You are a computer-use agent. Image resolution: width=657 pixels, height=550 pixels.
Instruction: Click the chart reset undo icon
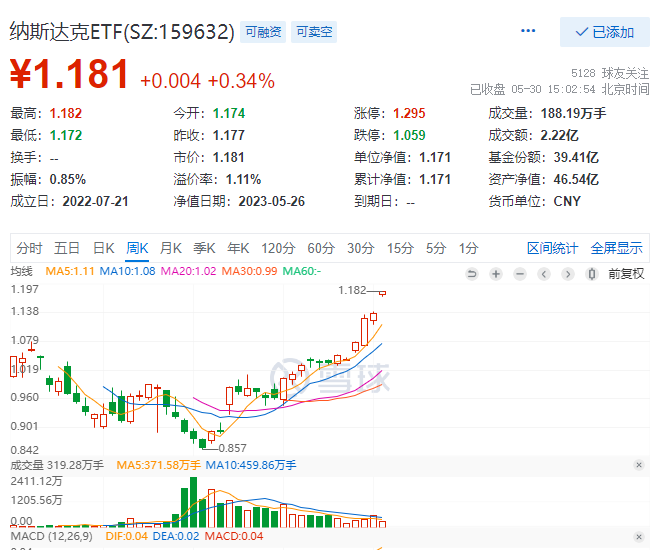[472, 274]
